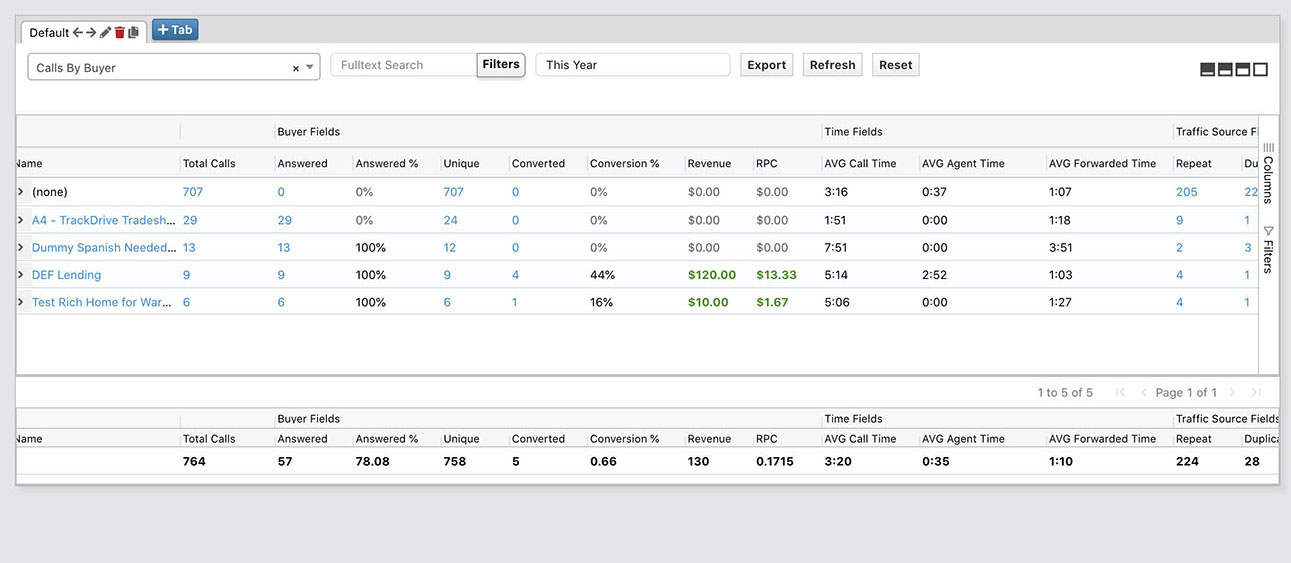Select the $13.33 RPC cell
Viewport: 1291px width, 563px height.
click(x=776, y=275)
